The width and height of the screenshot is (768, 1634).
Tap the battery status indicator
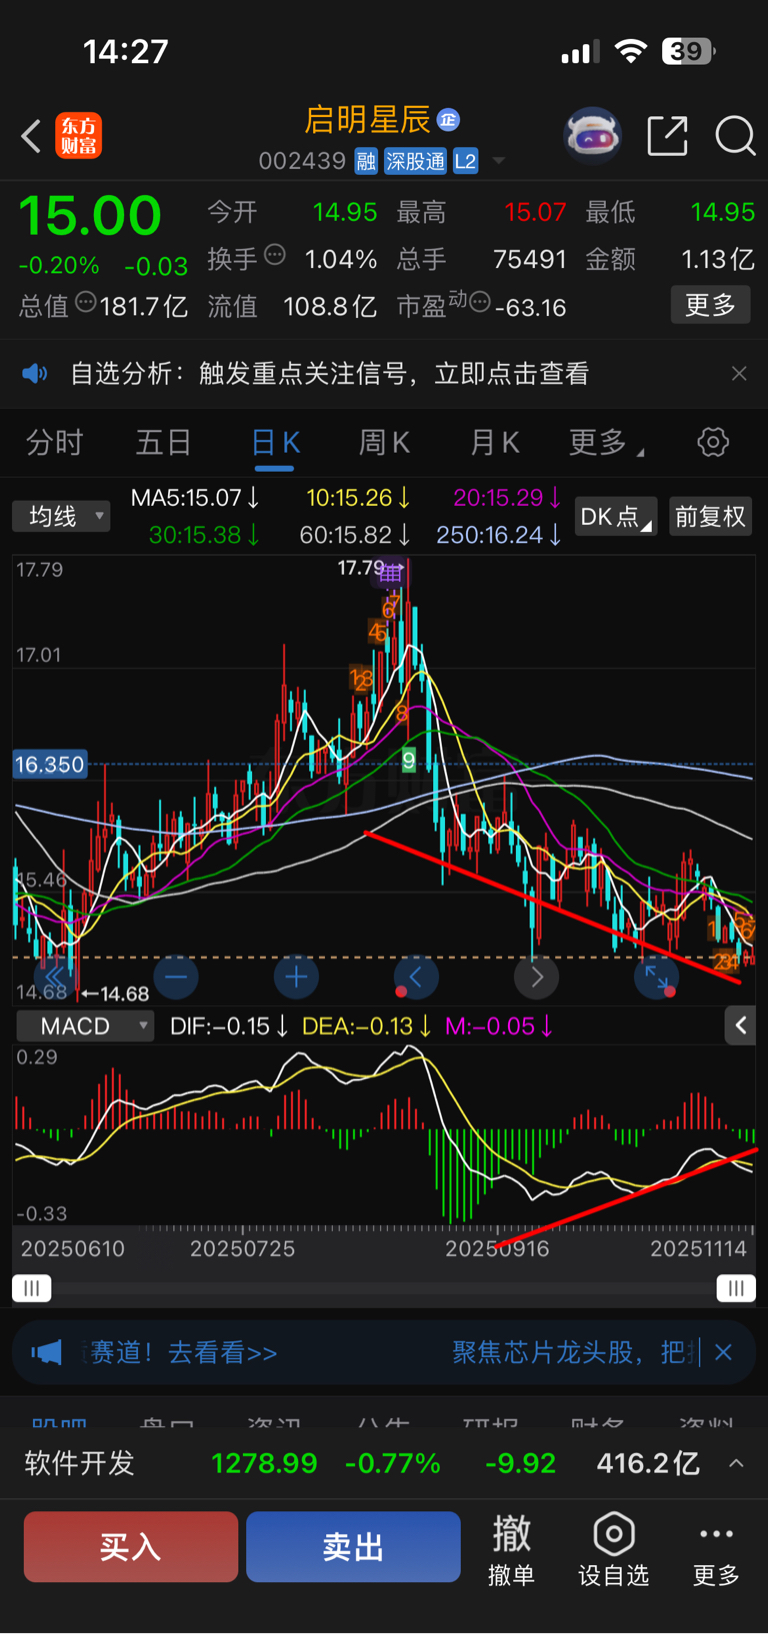[688, 51]
